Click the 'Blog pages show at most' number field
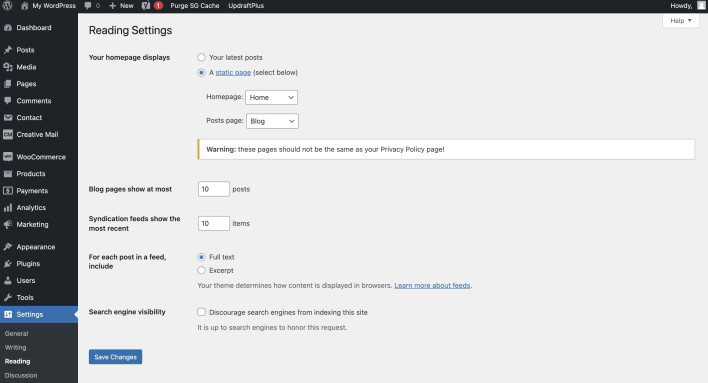708x383 pixels. [214, 189]
